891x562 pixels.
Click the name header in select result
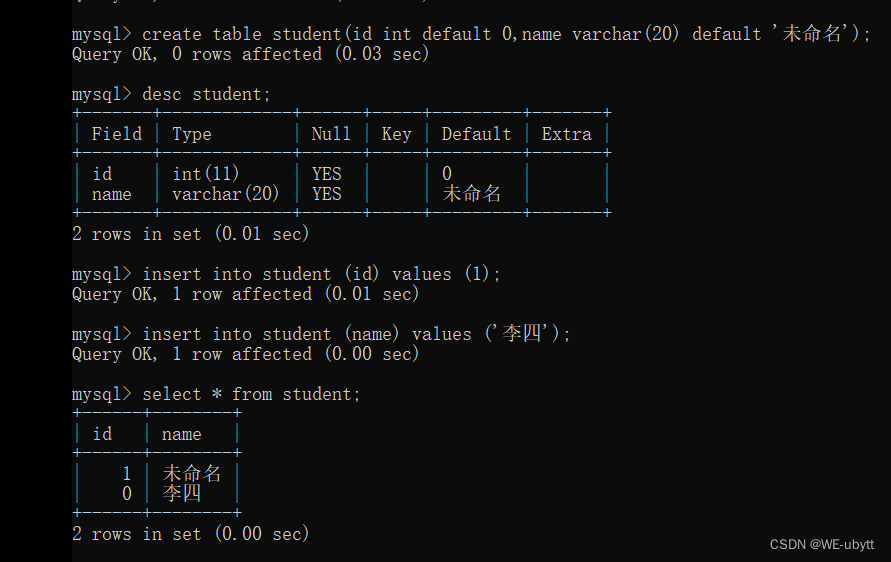pos(181,434)
